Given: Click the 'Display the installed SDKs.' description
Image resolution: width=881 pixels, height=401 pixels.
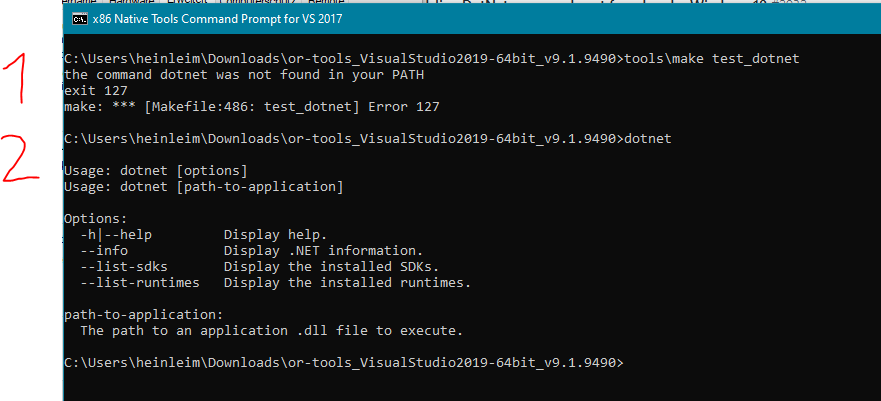Looking at the screenshot, I should click(x=332, y=266).
